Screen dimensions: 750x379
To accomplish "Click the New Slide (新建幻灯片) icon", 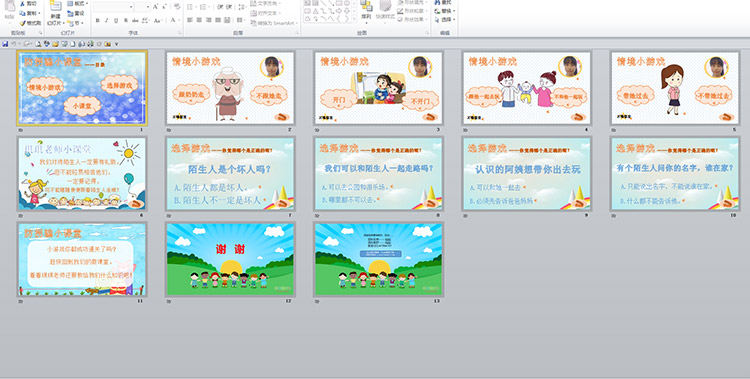I will [x=55, y=6].
